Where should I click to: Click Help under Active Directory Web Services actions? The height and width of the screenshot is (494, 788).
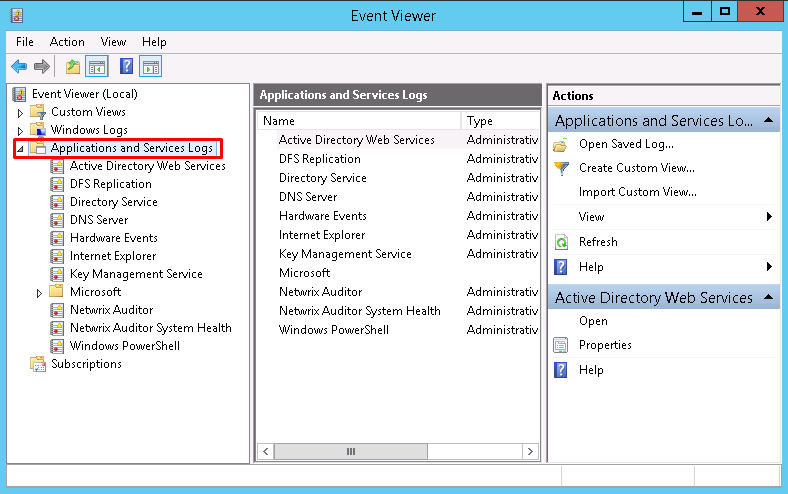(591, 370)
